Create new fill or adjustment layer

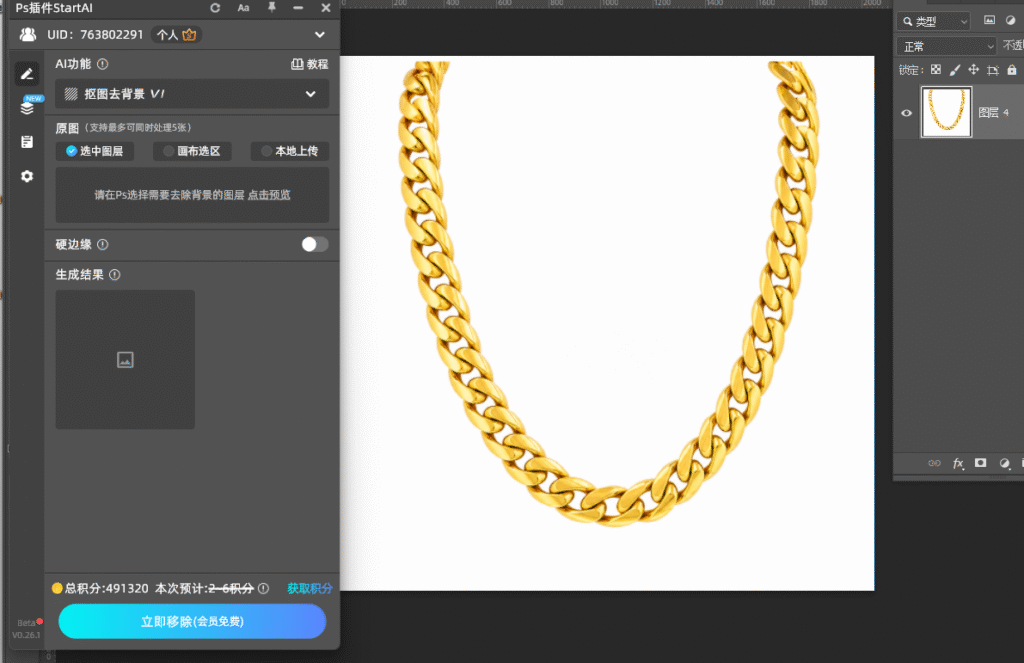(1004, 463)
